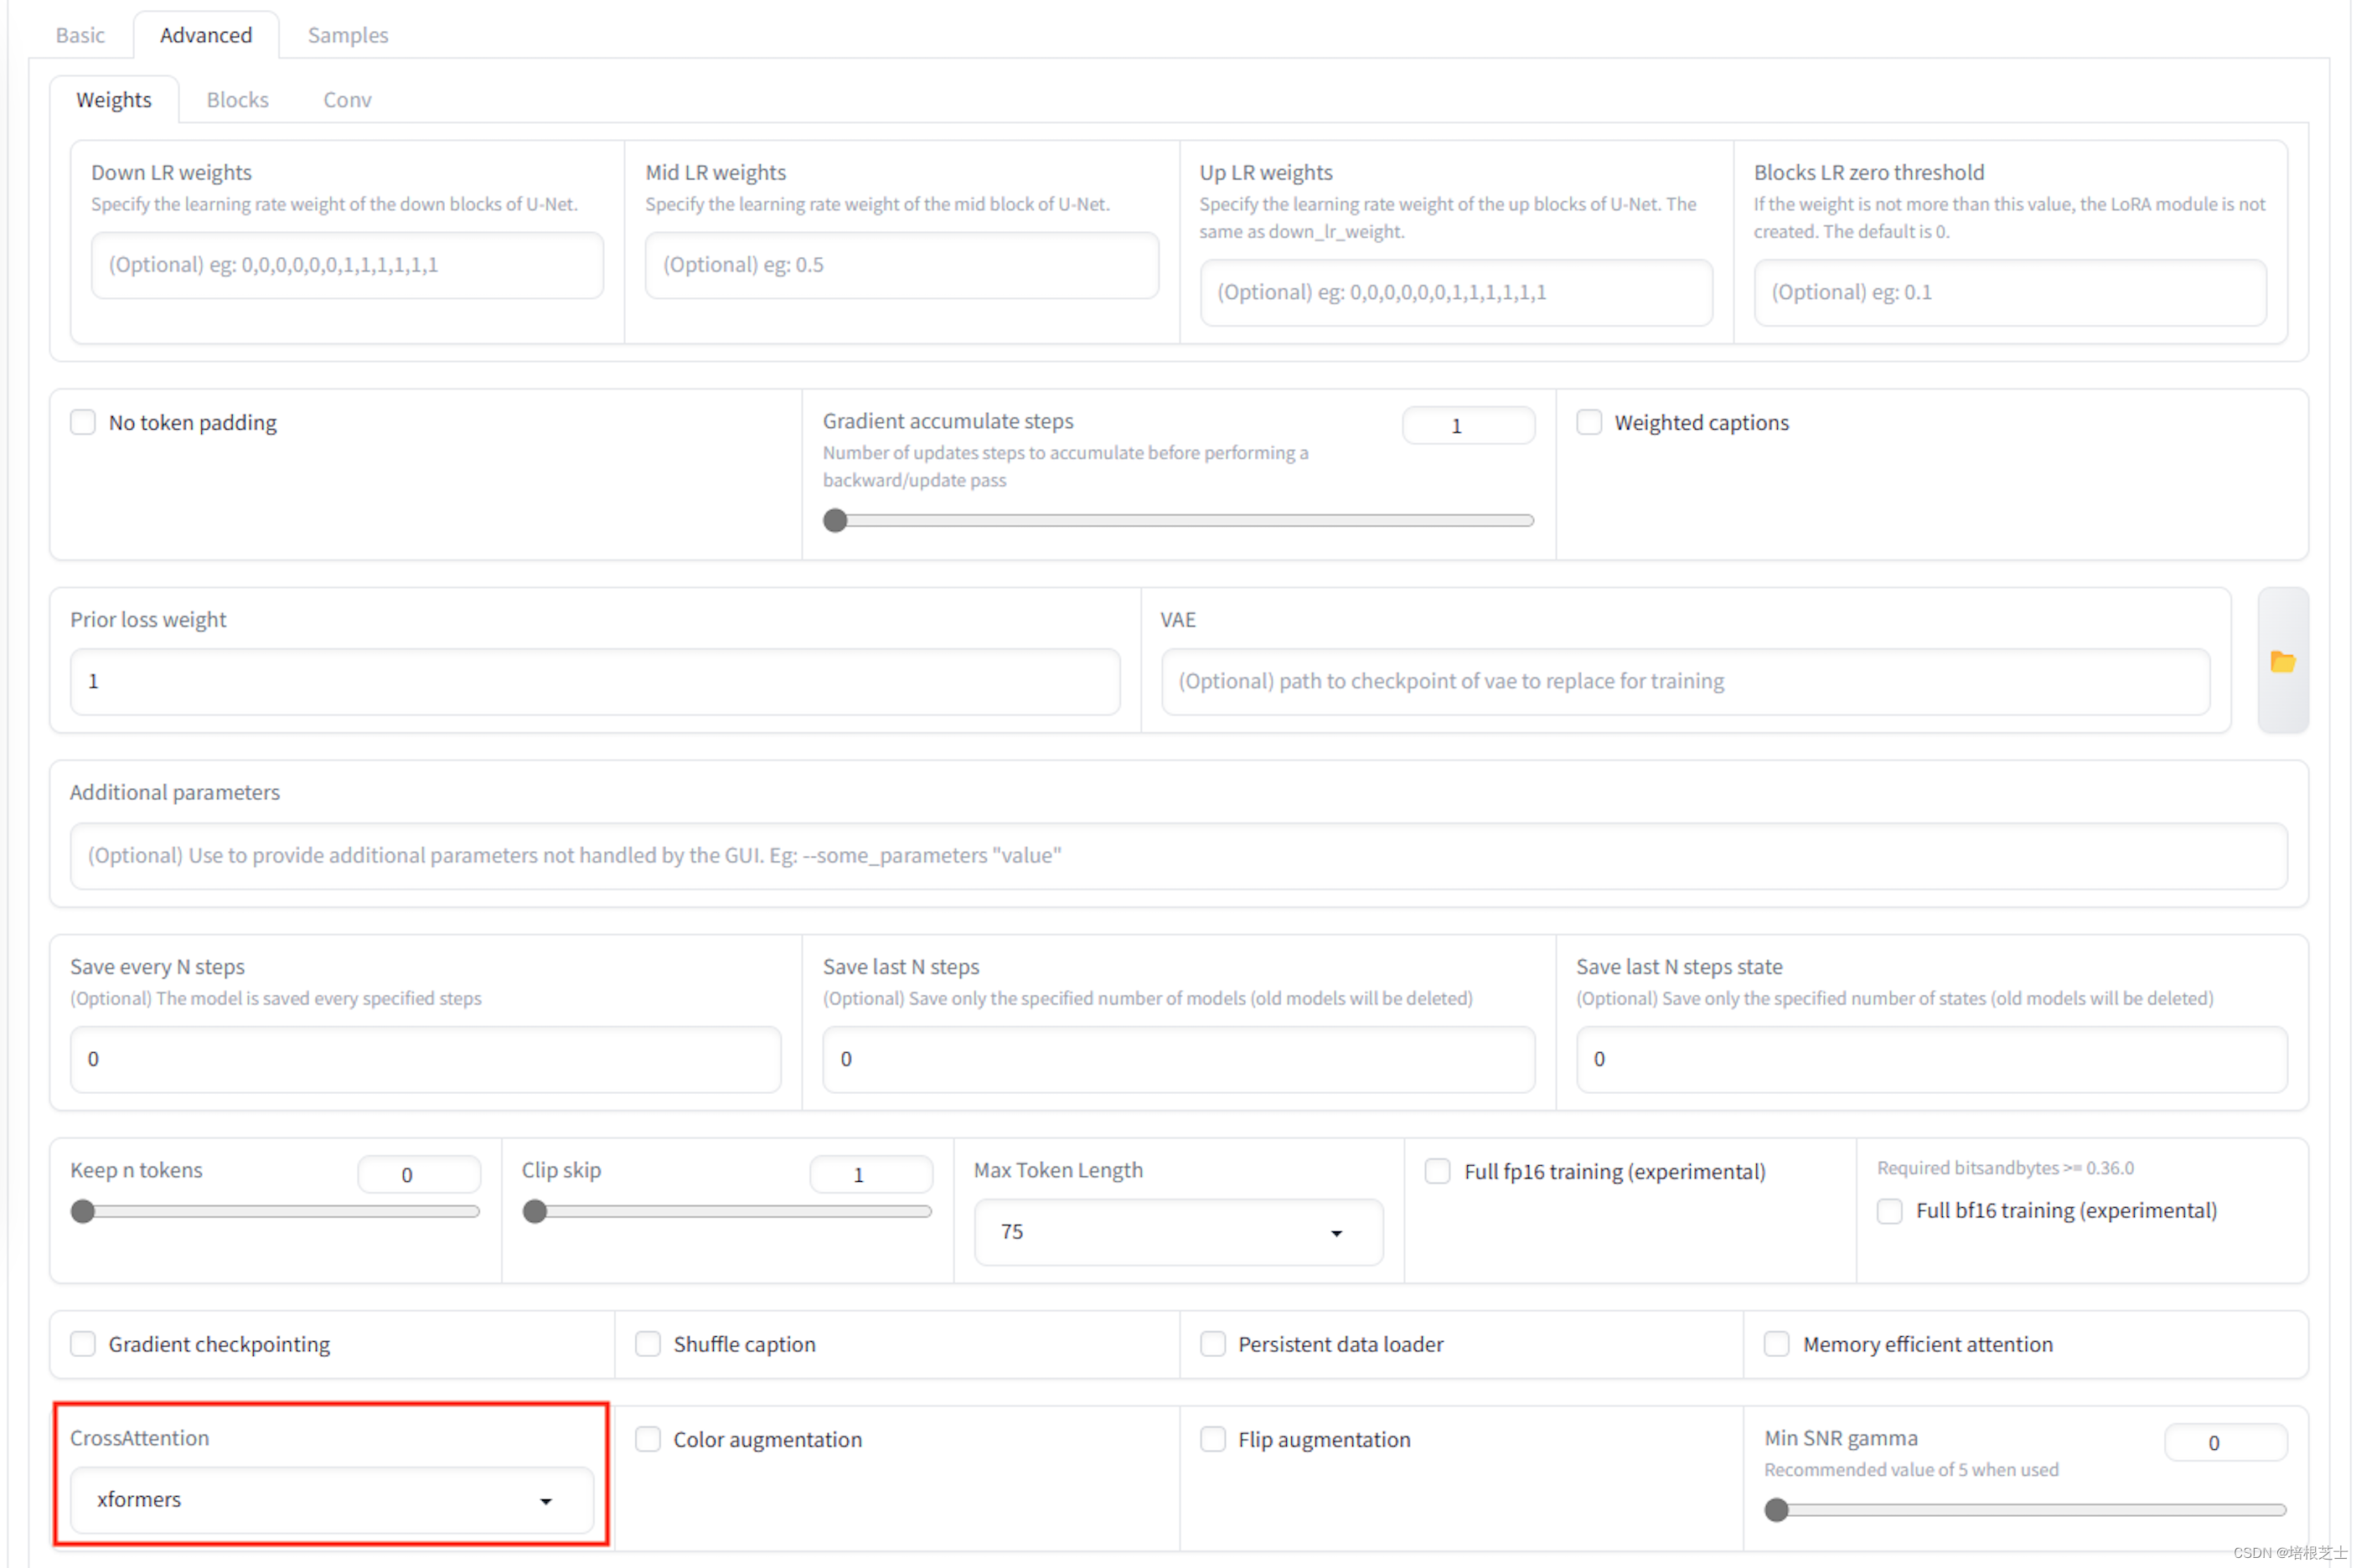The height and width of the screenshot is (1568, 2361).
Task: Open Down LR weights input field
Action: point(341,266)
